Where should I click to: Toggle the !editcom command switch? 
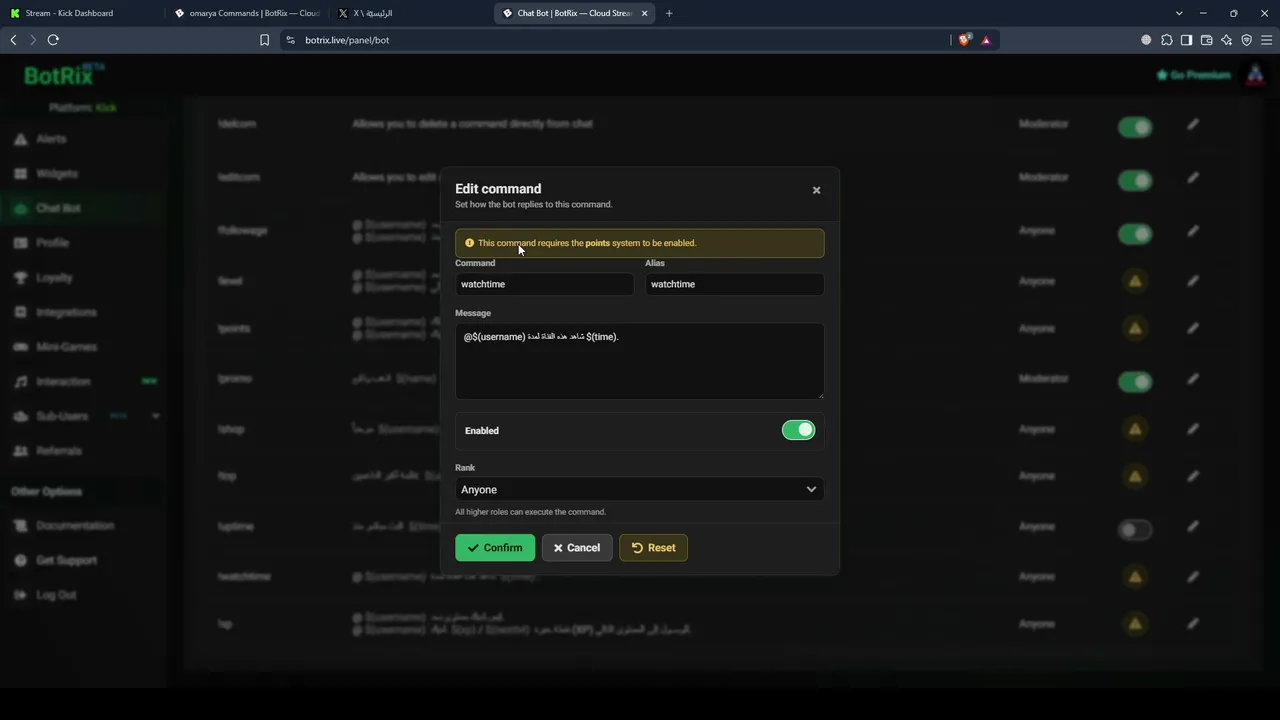[1135, 180]
